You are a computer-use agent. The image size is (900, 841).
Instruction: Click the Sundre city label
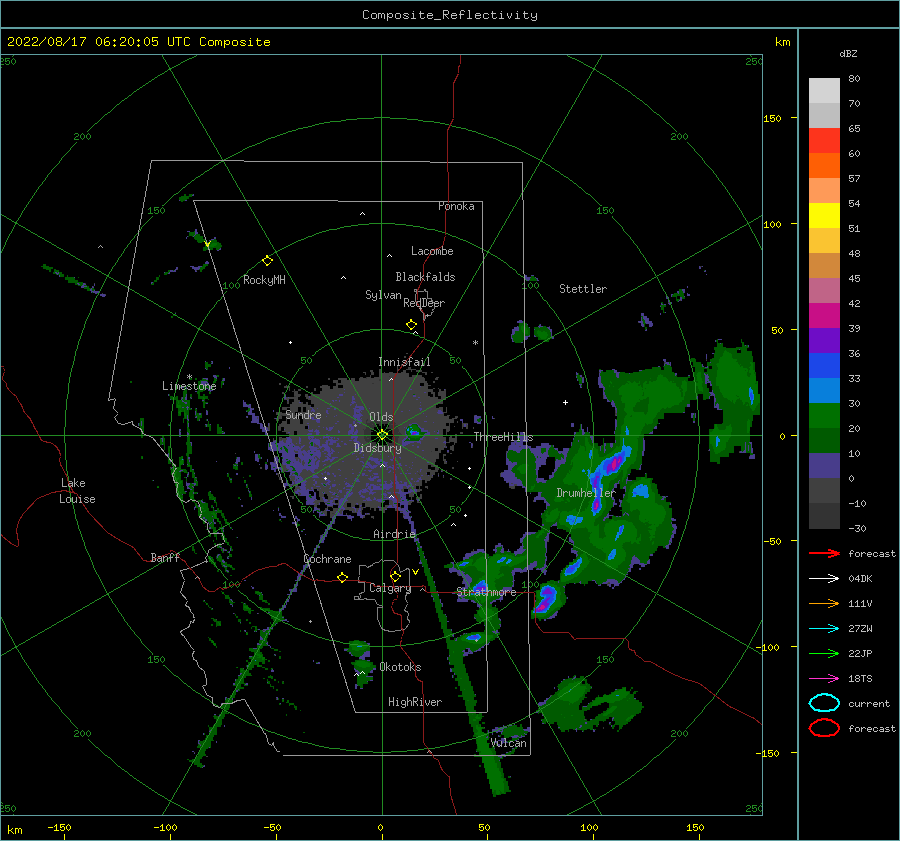point(303,414)
